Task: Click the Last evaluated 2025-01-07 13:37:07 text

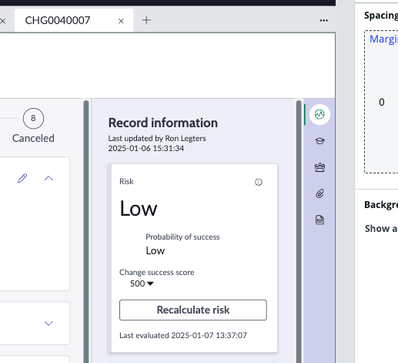Action: 183,335
